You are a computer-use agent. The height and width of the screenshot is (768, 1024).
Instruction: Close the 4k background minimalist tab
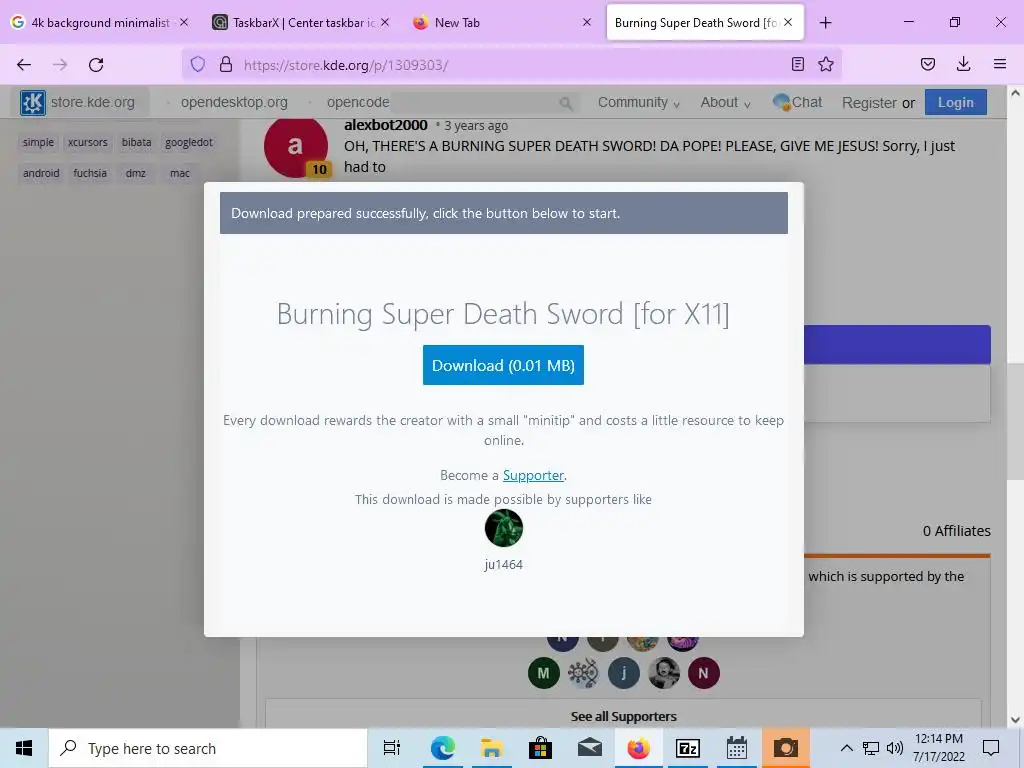pos(184,22)
